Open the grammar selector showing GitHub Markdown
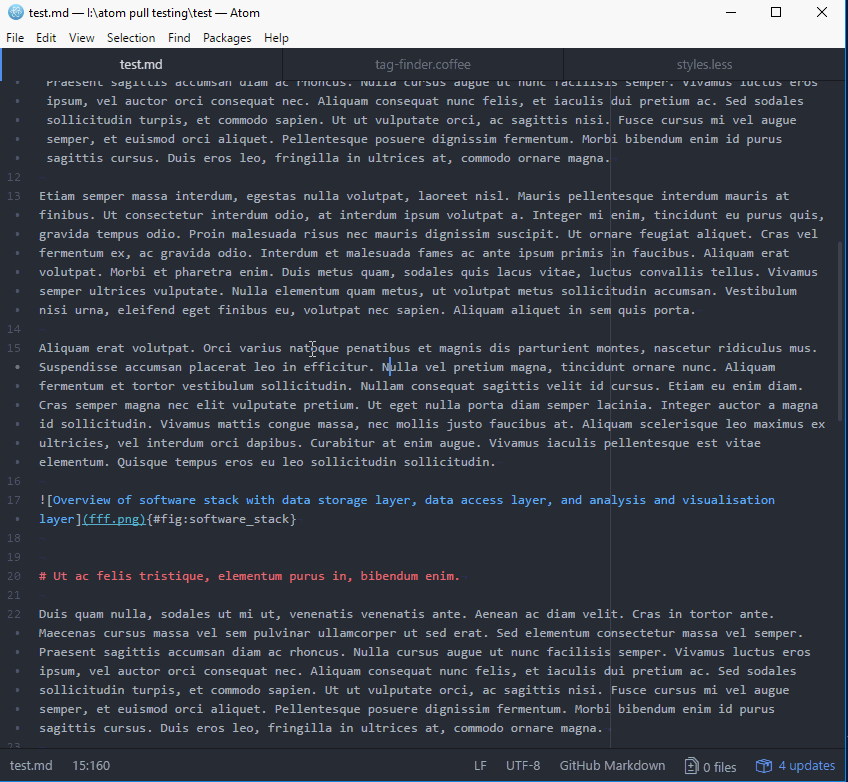Image resolution: width=848 pixels, height=782 pixels. pyautogui.click(x=612, y=765)
